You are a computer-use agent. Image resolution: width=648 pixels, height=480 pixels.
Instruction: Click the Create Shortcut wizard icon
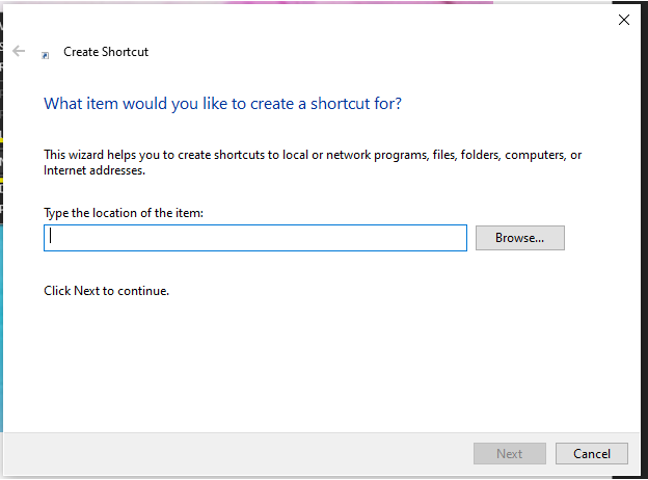tap(45, 55)
